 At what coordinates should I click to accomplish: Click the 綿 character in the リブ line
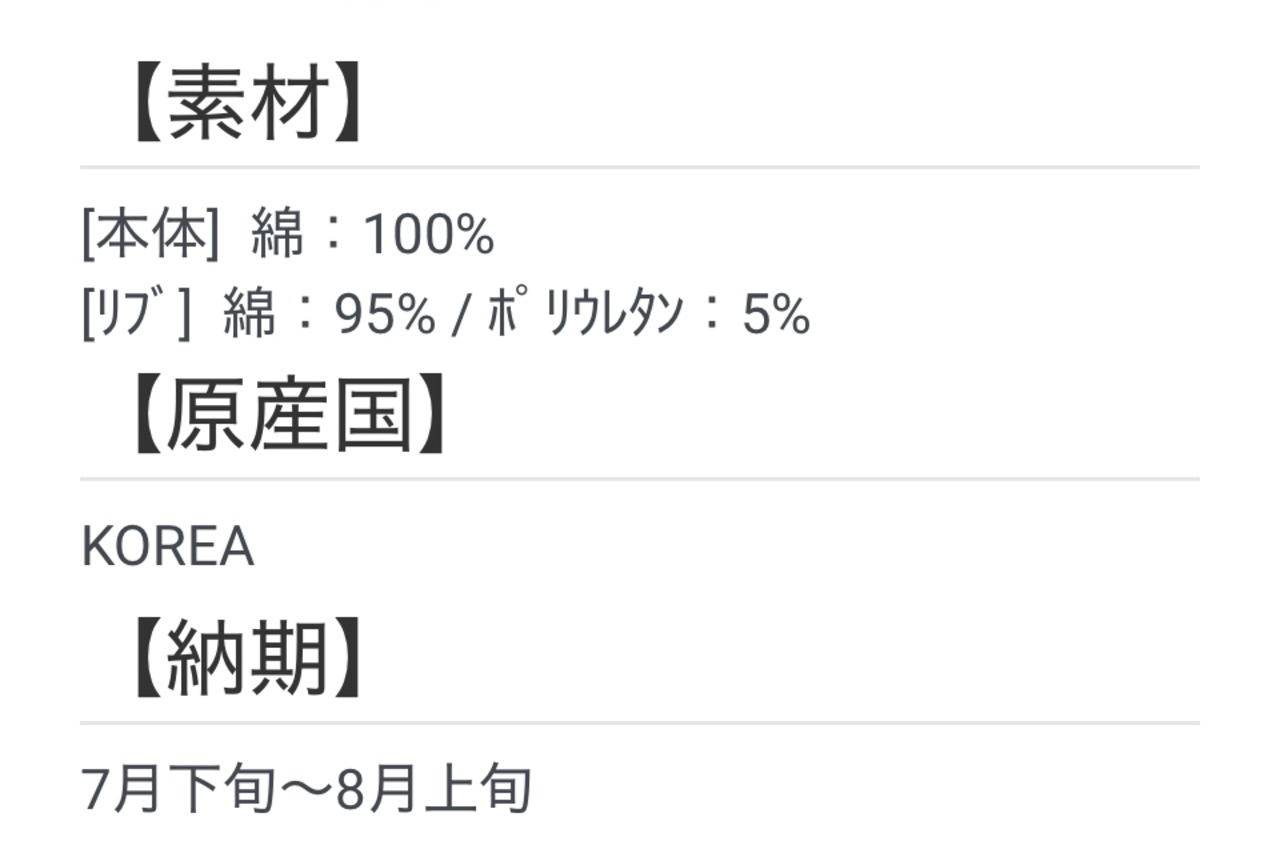(x=249, y=315)
